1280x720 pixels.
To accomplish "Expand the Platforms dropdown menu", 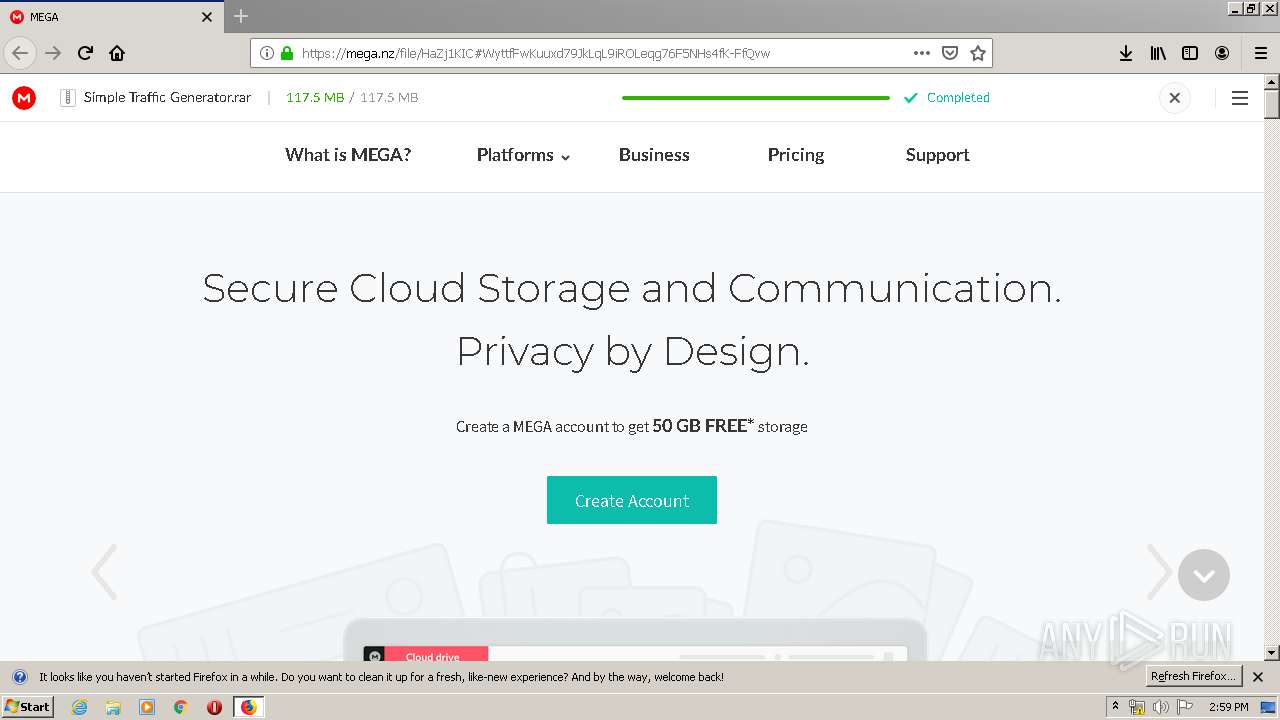I will [523, 155].
